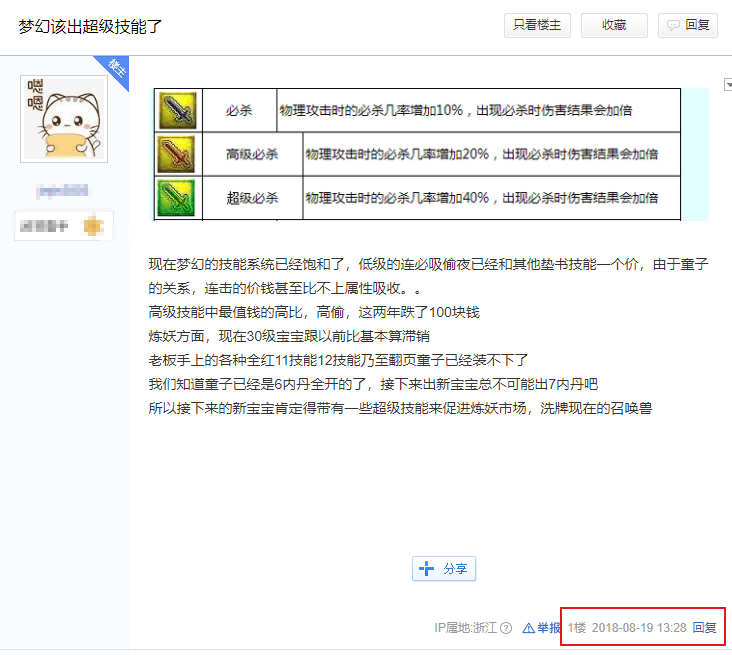The height and width of the screenshot is (655, 732).
Task: Click the post timestamp 2018-08-19 13:28
Action: coord(638,628)
